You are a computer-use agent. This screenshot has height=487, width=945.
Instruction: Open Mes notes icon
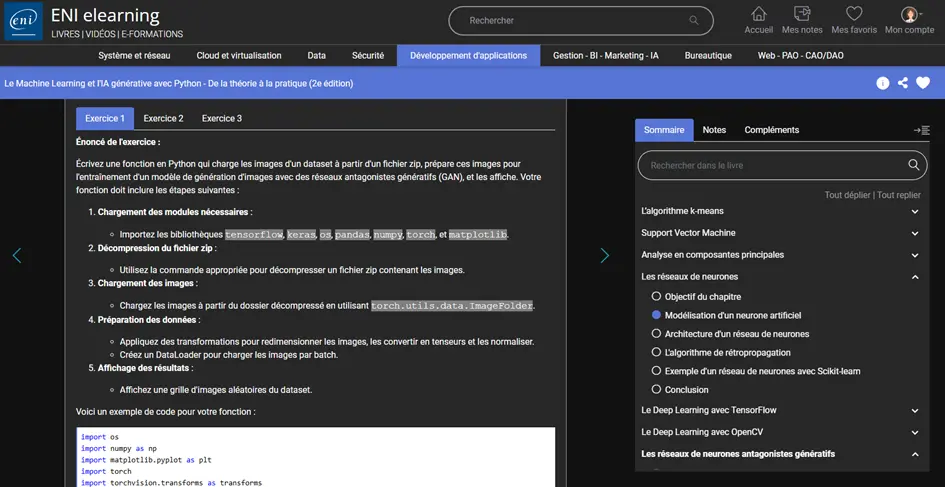(802, 14)
